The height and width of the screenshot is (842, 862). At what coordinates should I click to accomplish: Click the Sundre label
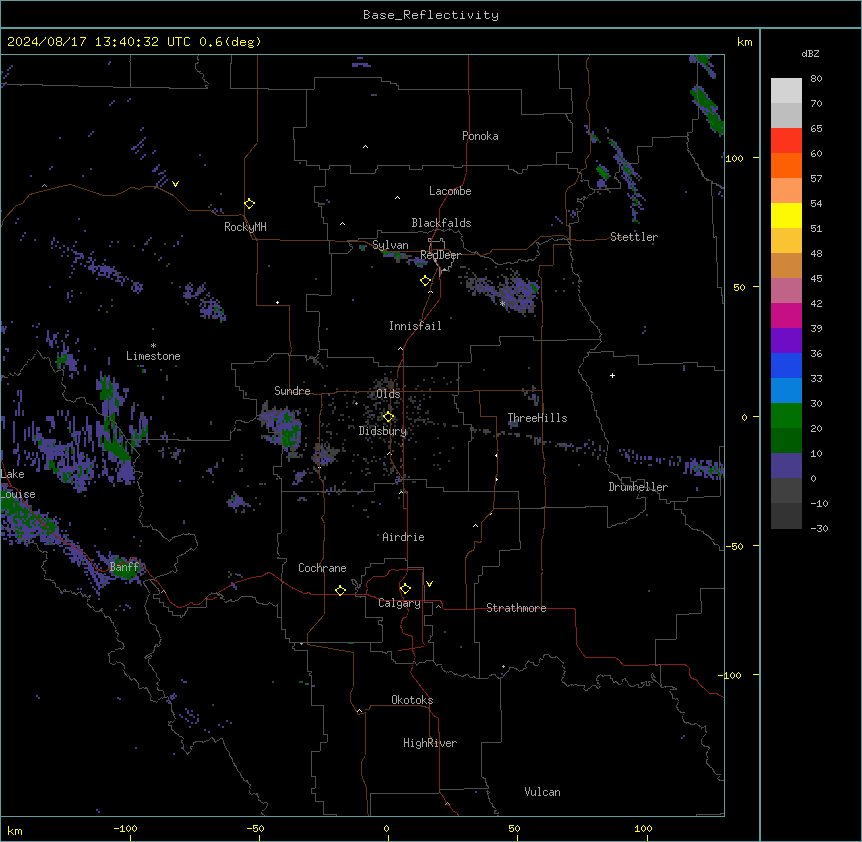pyautogui.click(x=292, y=391)
